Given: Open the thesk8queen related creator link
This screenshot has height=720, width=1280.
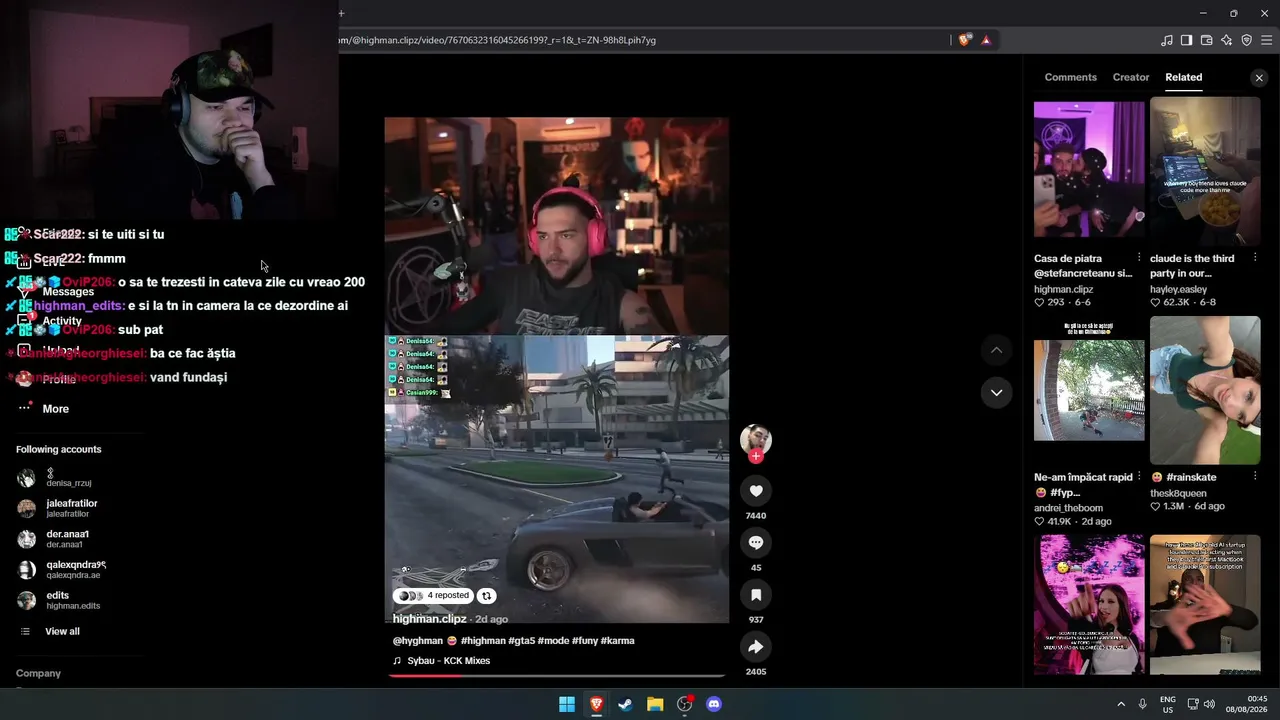Looking at the screenshot, I should tap(1178, 493).
